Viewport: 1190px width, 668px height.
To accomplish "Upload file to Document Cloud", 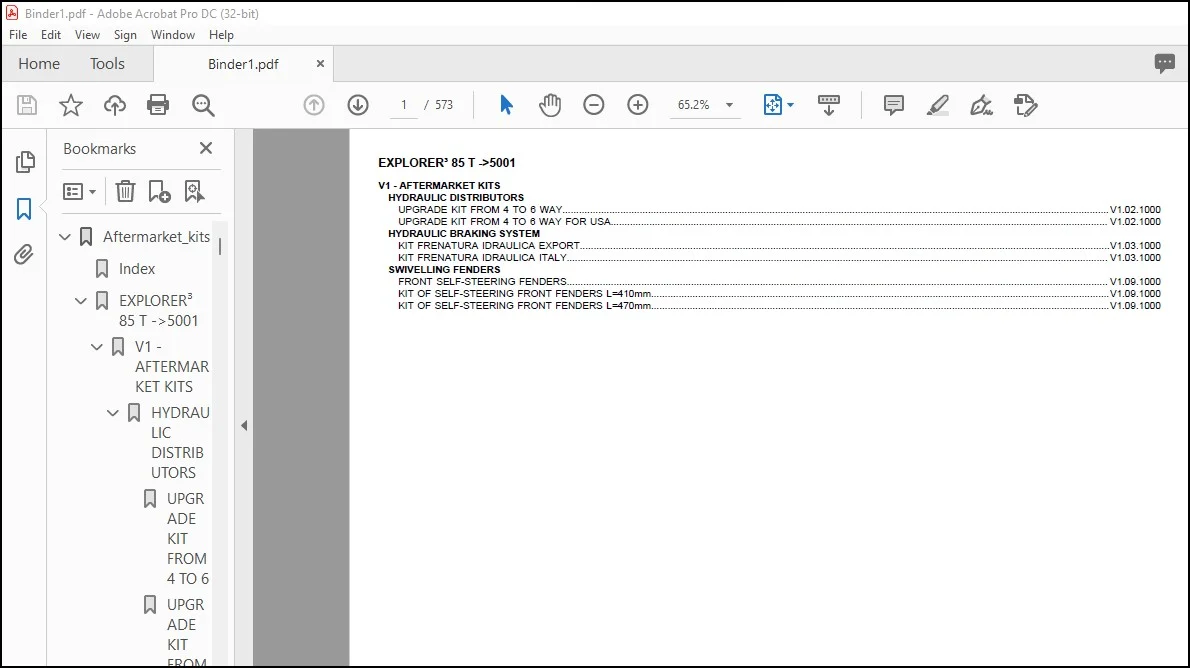I will pos(115,105).
